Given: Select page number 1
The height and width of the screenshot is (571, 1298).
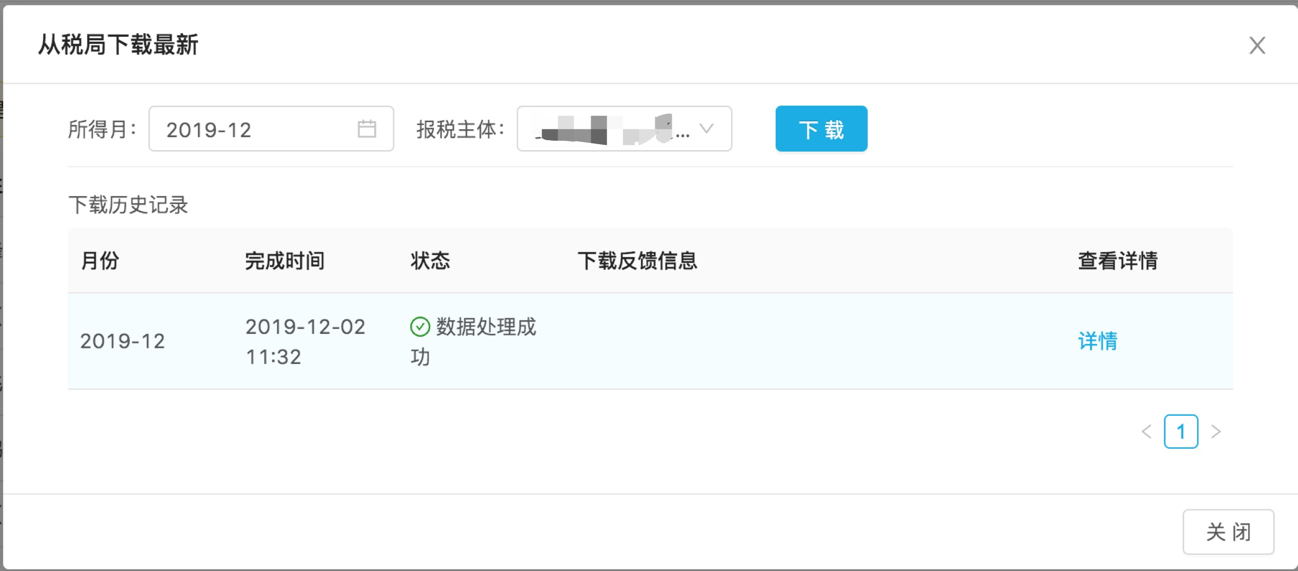Looking at the screenshot, I should [x=1181, y=432].
